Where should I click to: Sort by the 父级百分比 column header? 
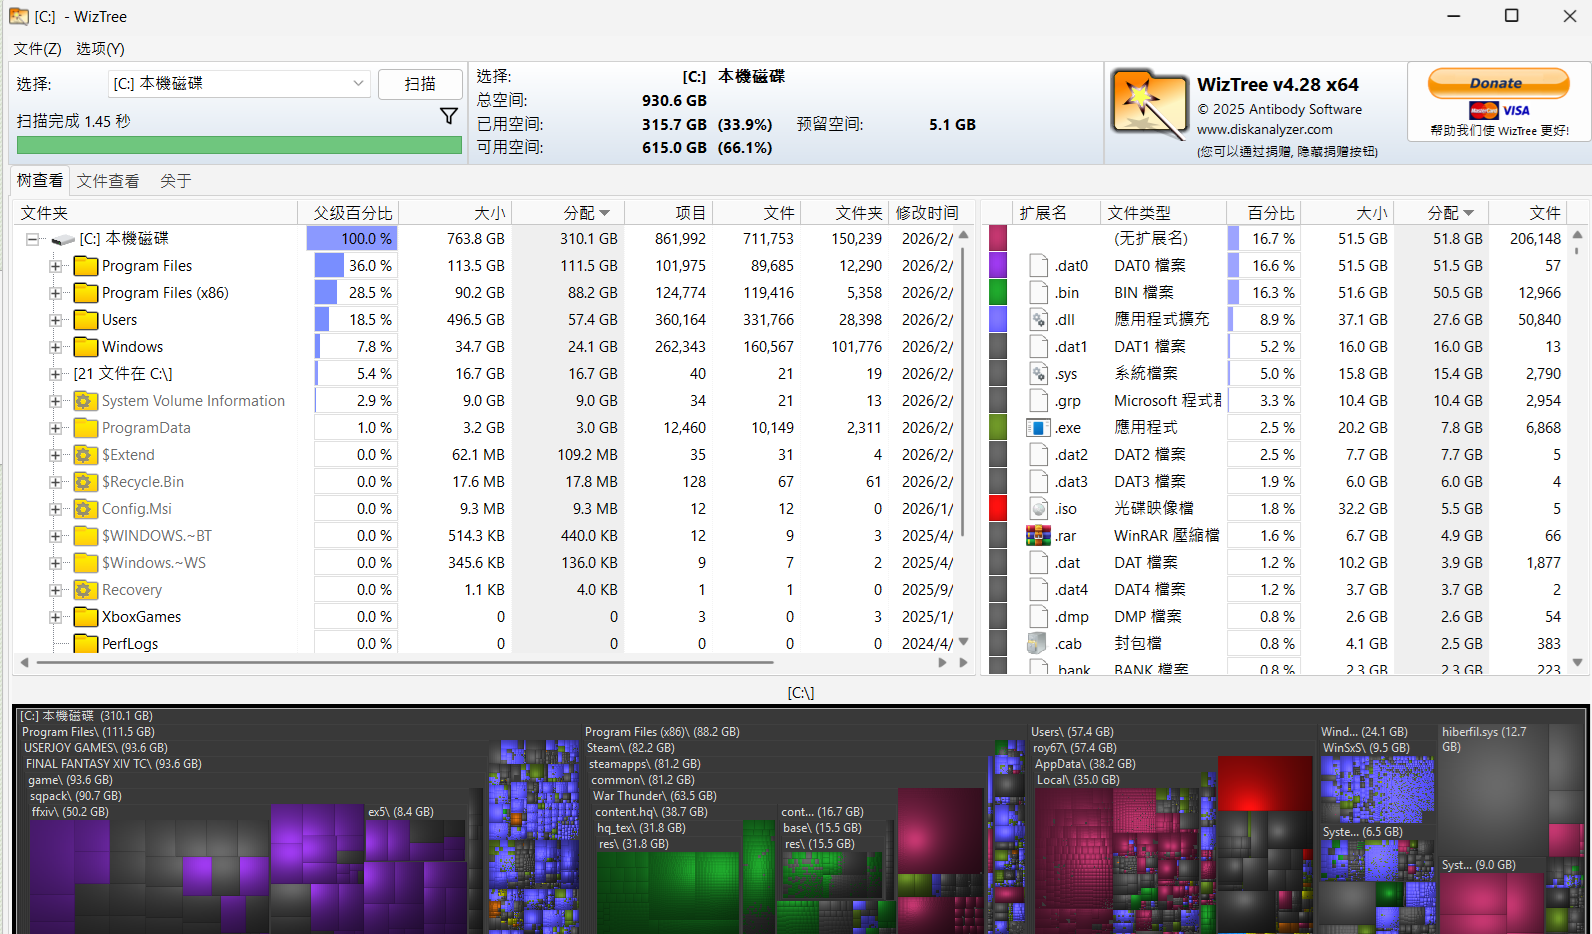352,213
